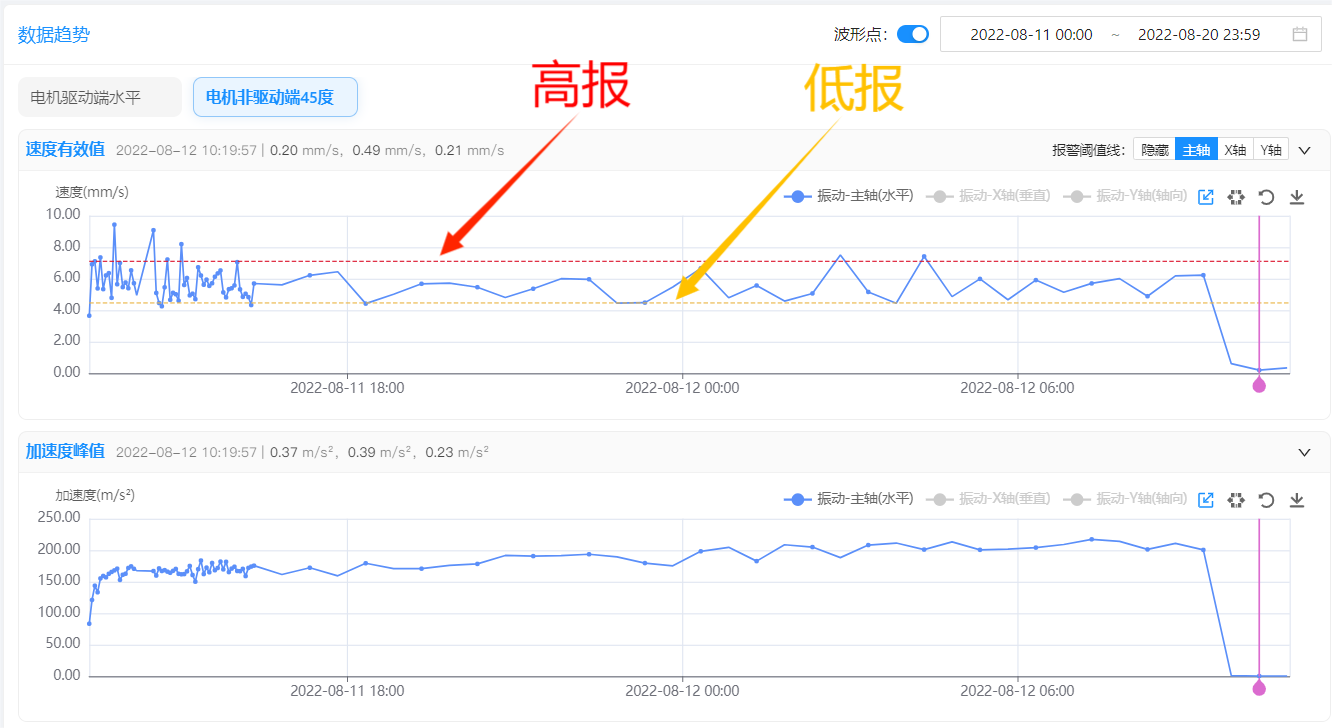Viewport: 1332px width, 728px height.
Task: Open fullscreen view of the acceleration chart
Action: tap(1205, 499)
